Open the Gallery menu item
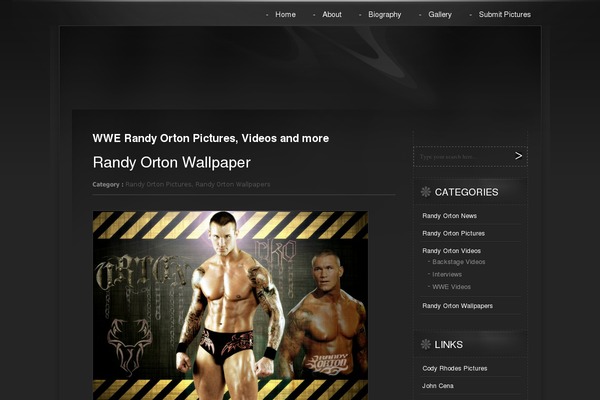Image resolution: width=600 pixels, height=400 pixels. tap(440, 15)
